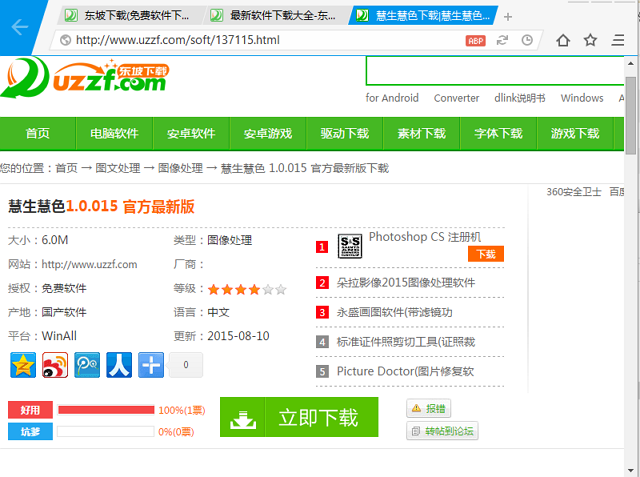Click the site info globe icon in address bar
640x477 pixels.
click(65, 40)
